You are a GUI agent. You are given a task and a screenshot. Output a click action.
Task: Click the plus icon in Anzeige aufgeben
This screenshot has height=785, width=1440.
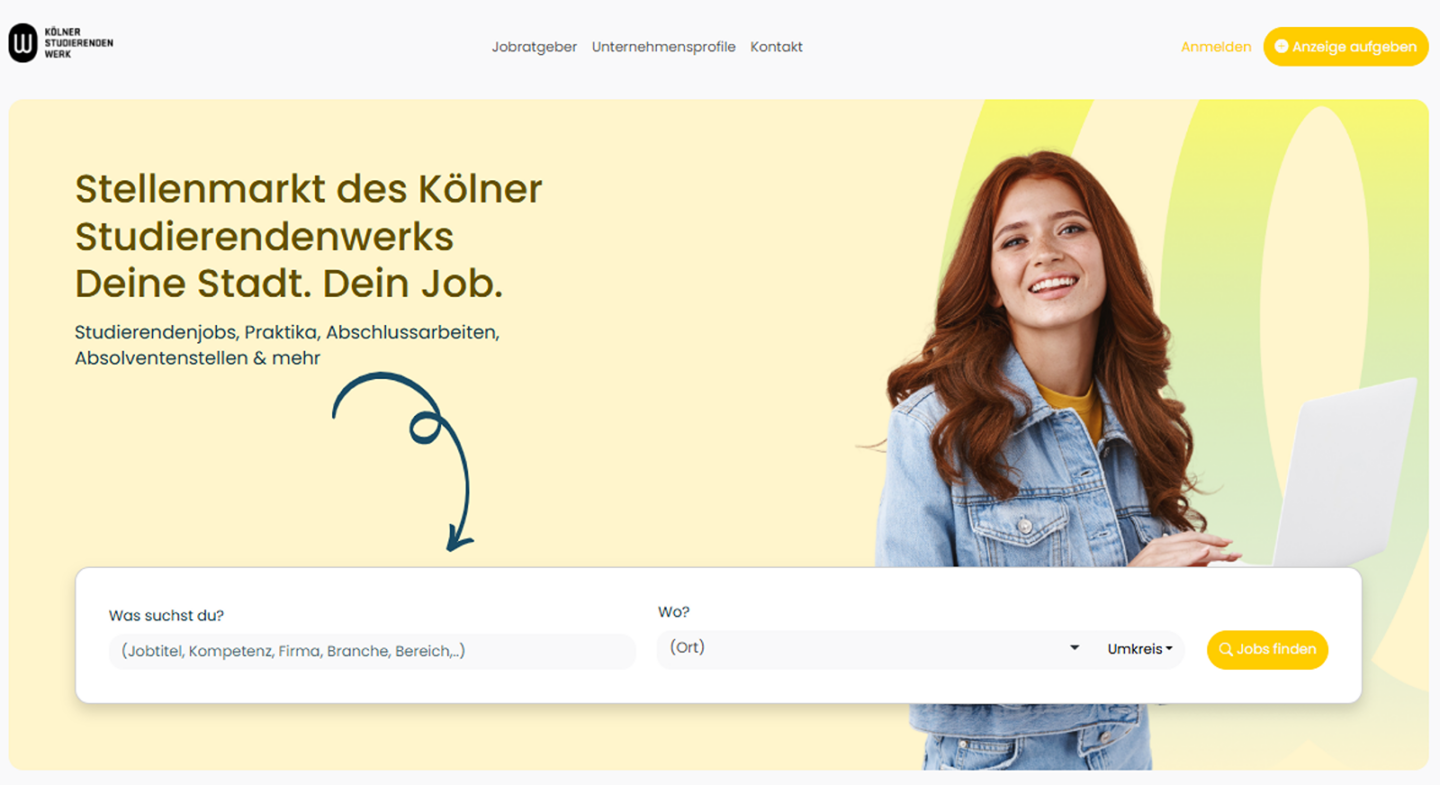(1281, 47)
